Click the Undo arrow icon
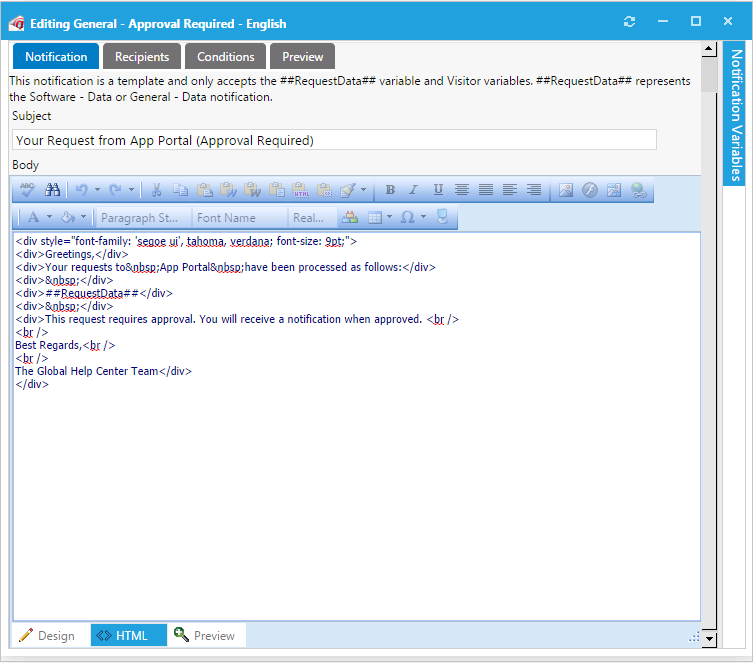 tap(81, 190)
